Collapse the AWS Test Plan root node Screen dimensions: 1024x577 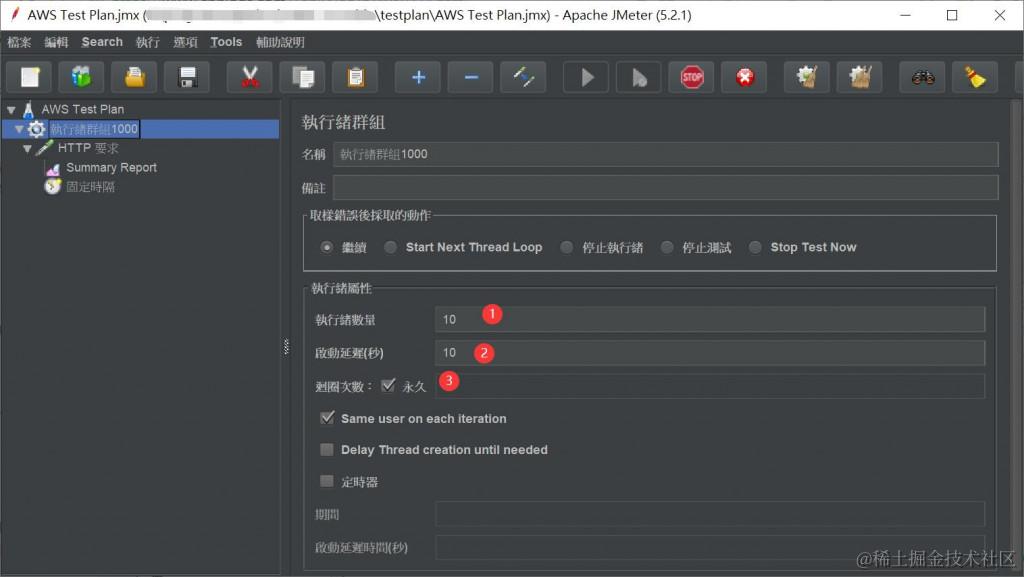click(10, 108)
